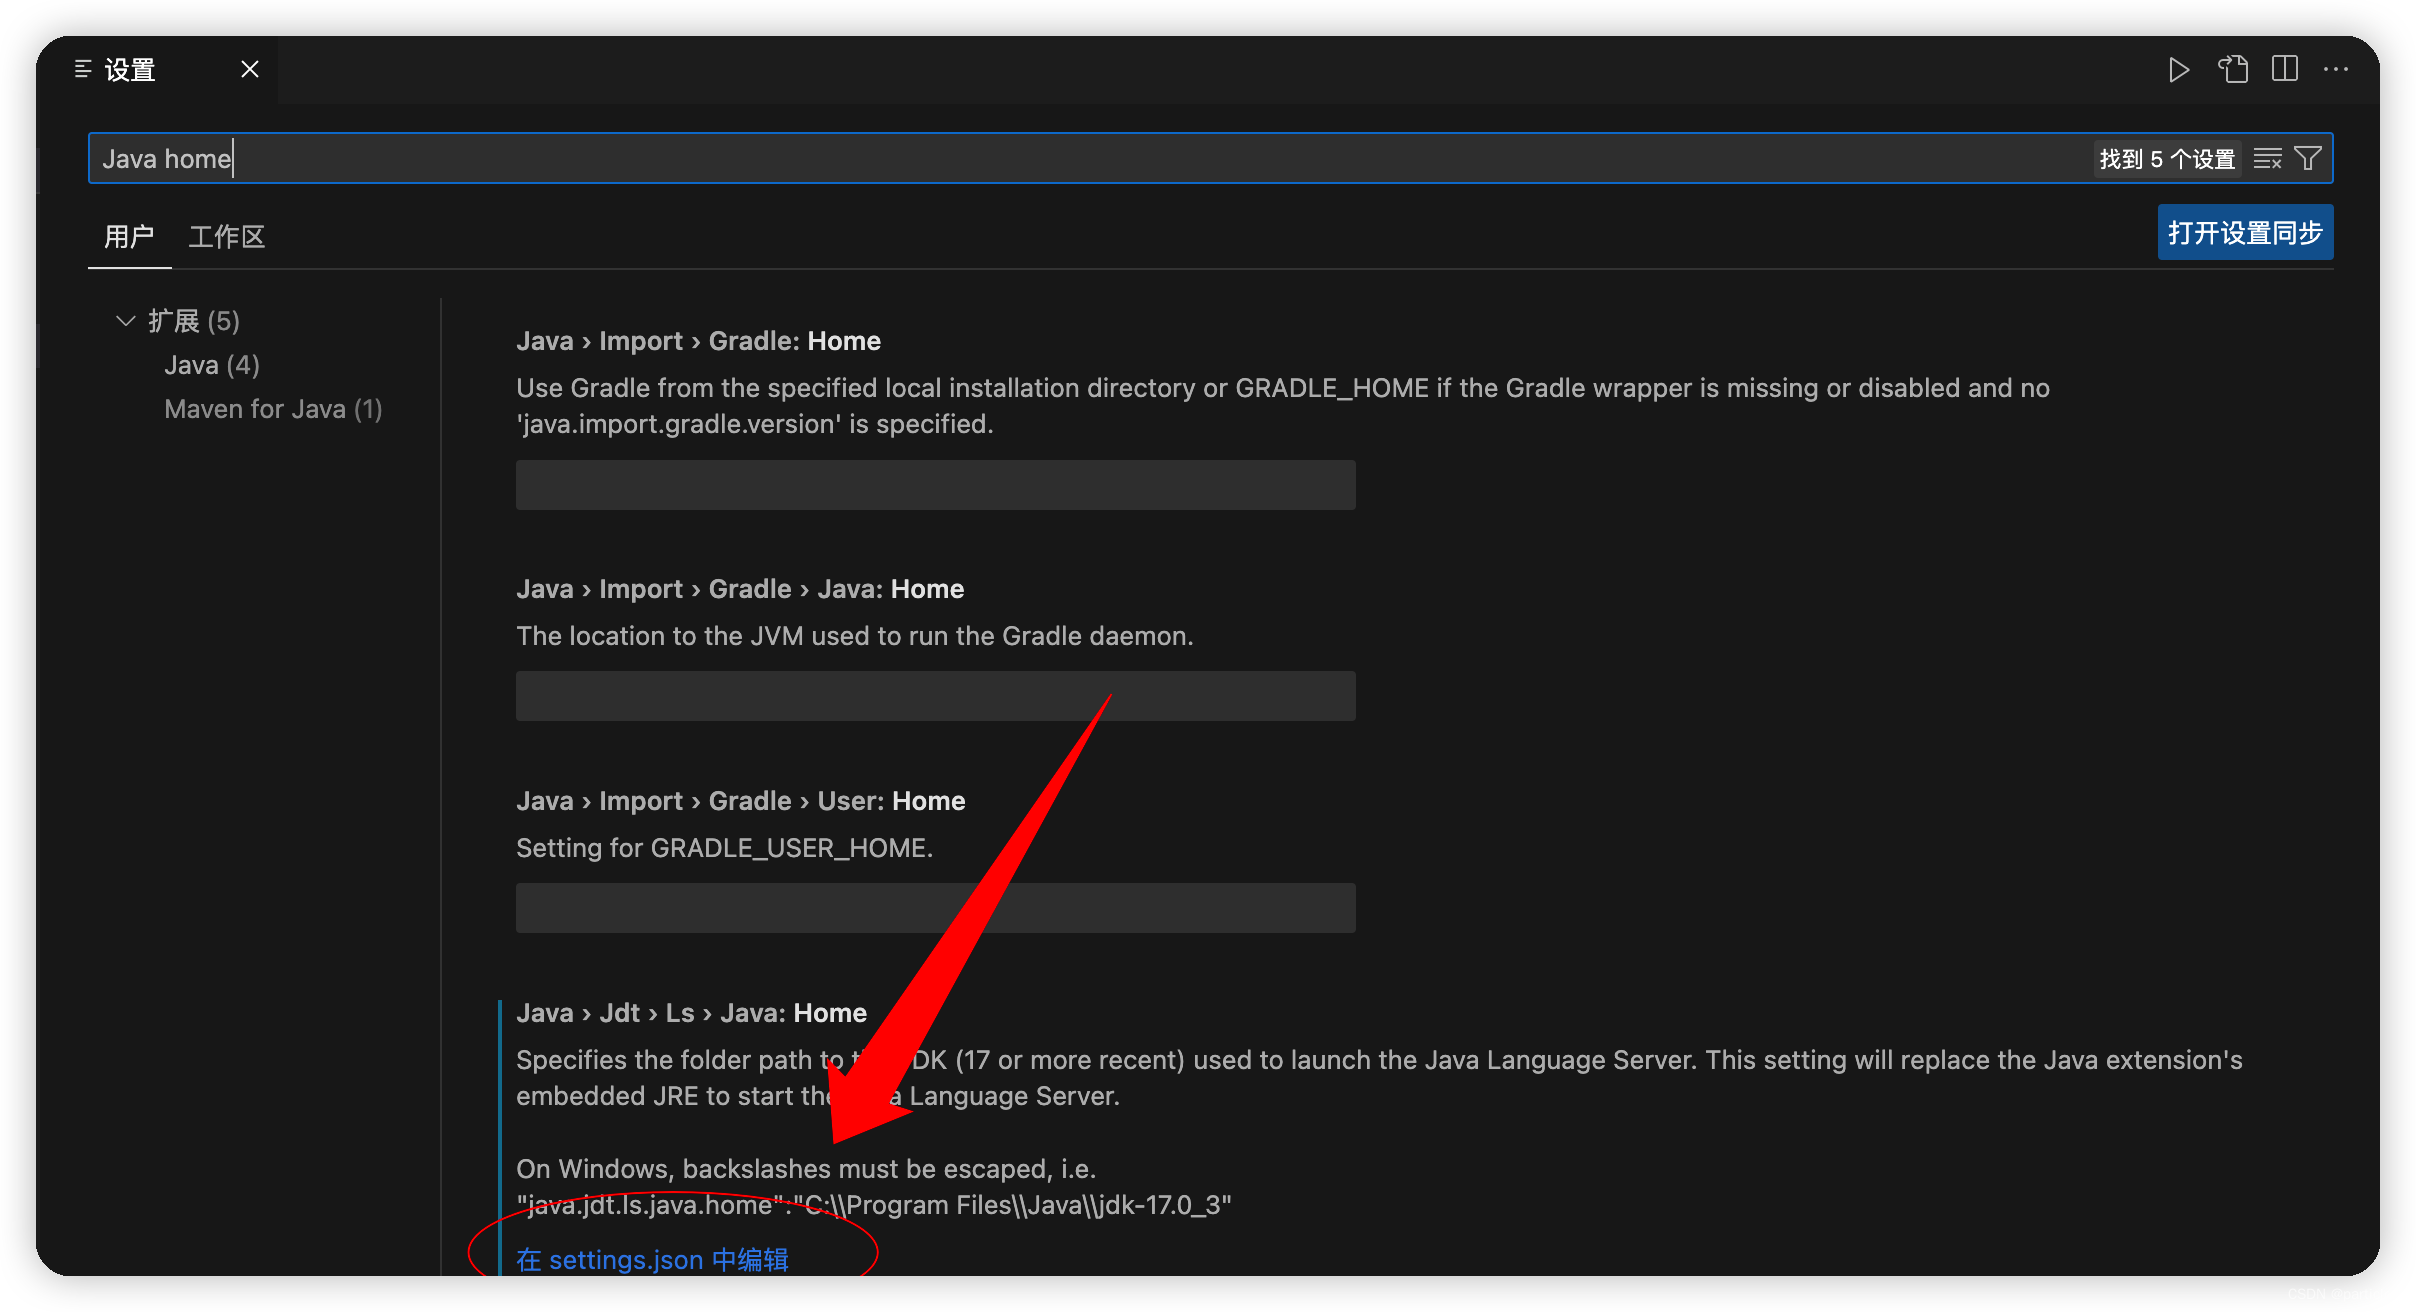
Task: Select Java (4) in settings tree
Action: click(212, 365)
